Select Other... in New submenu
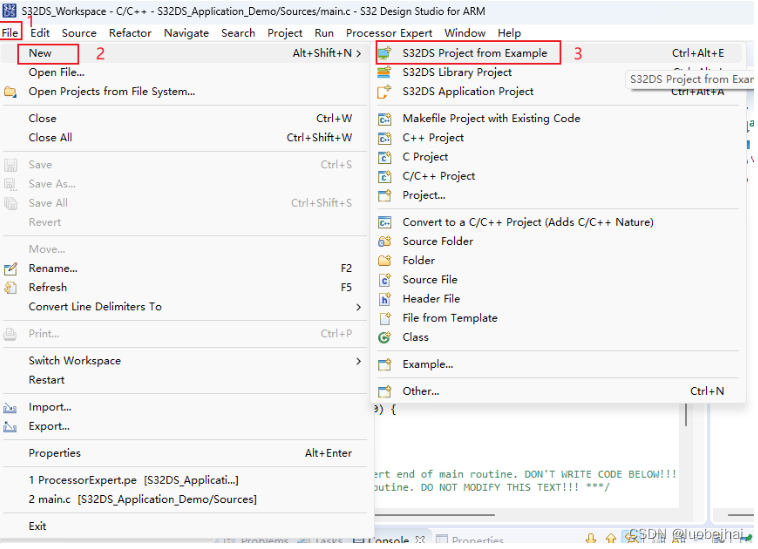 [558, 392]
